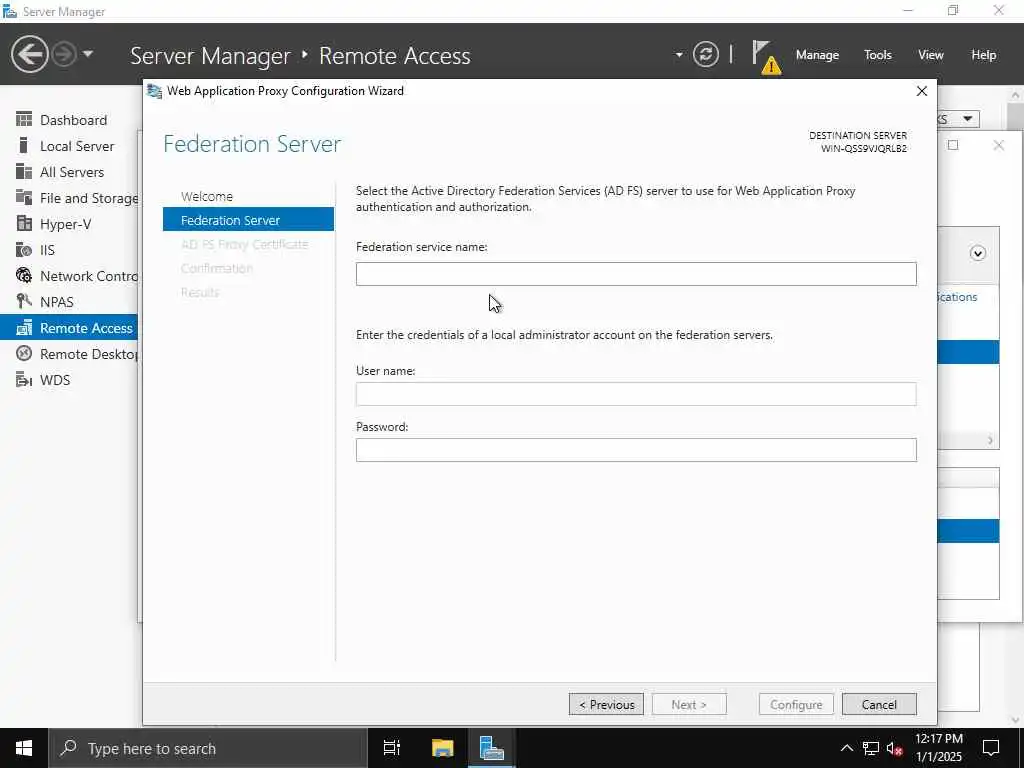1024x768 pixels.
Task: Expand the circled chevron in background panel
Action: click(977, 253)
